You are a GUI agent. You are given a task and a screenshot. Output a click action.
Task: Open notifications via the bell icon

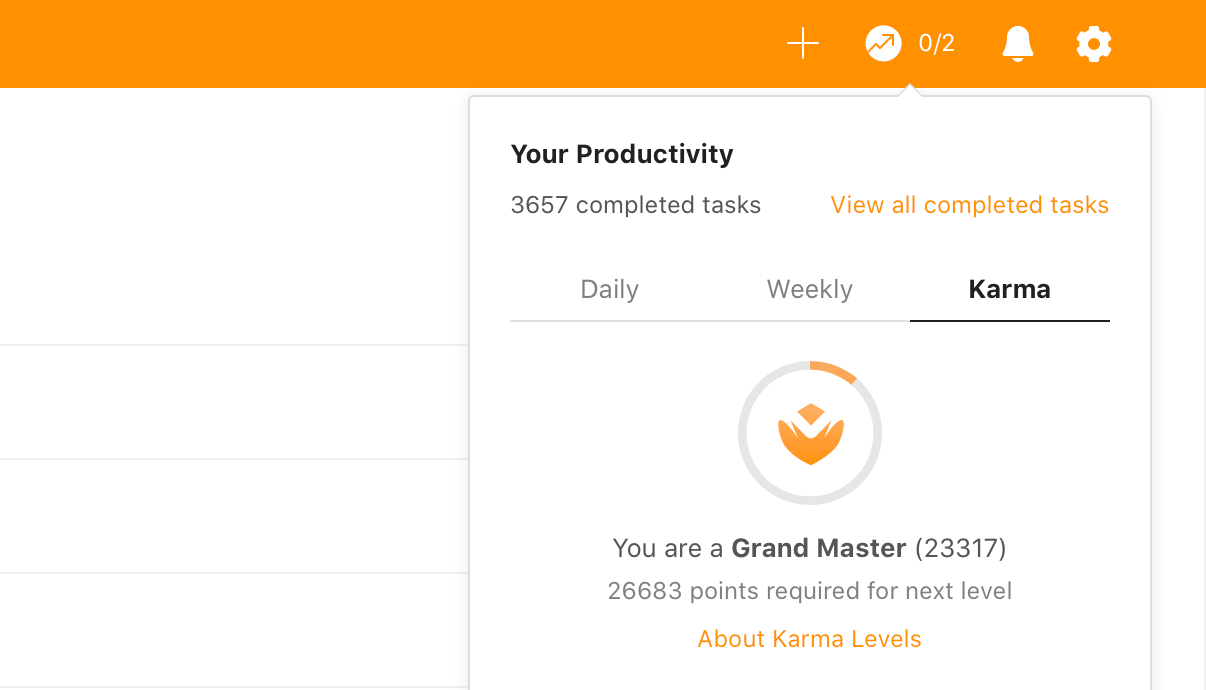1017,43
